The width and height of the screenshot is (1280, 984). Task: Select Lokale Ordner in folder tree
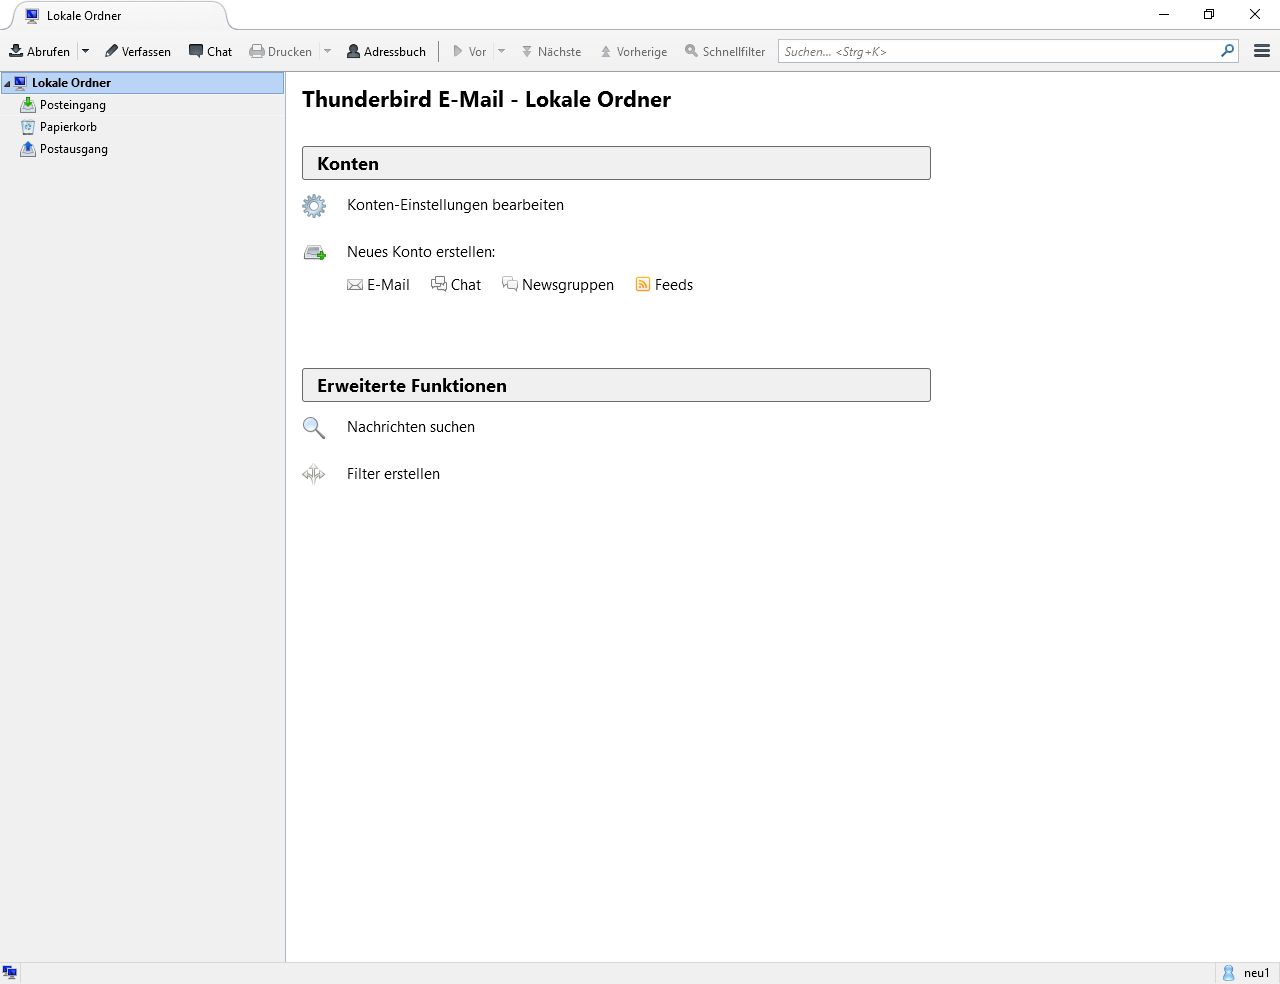pos(142,83)
